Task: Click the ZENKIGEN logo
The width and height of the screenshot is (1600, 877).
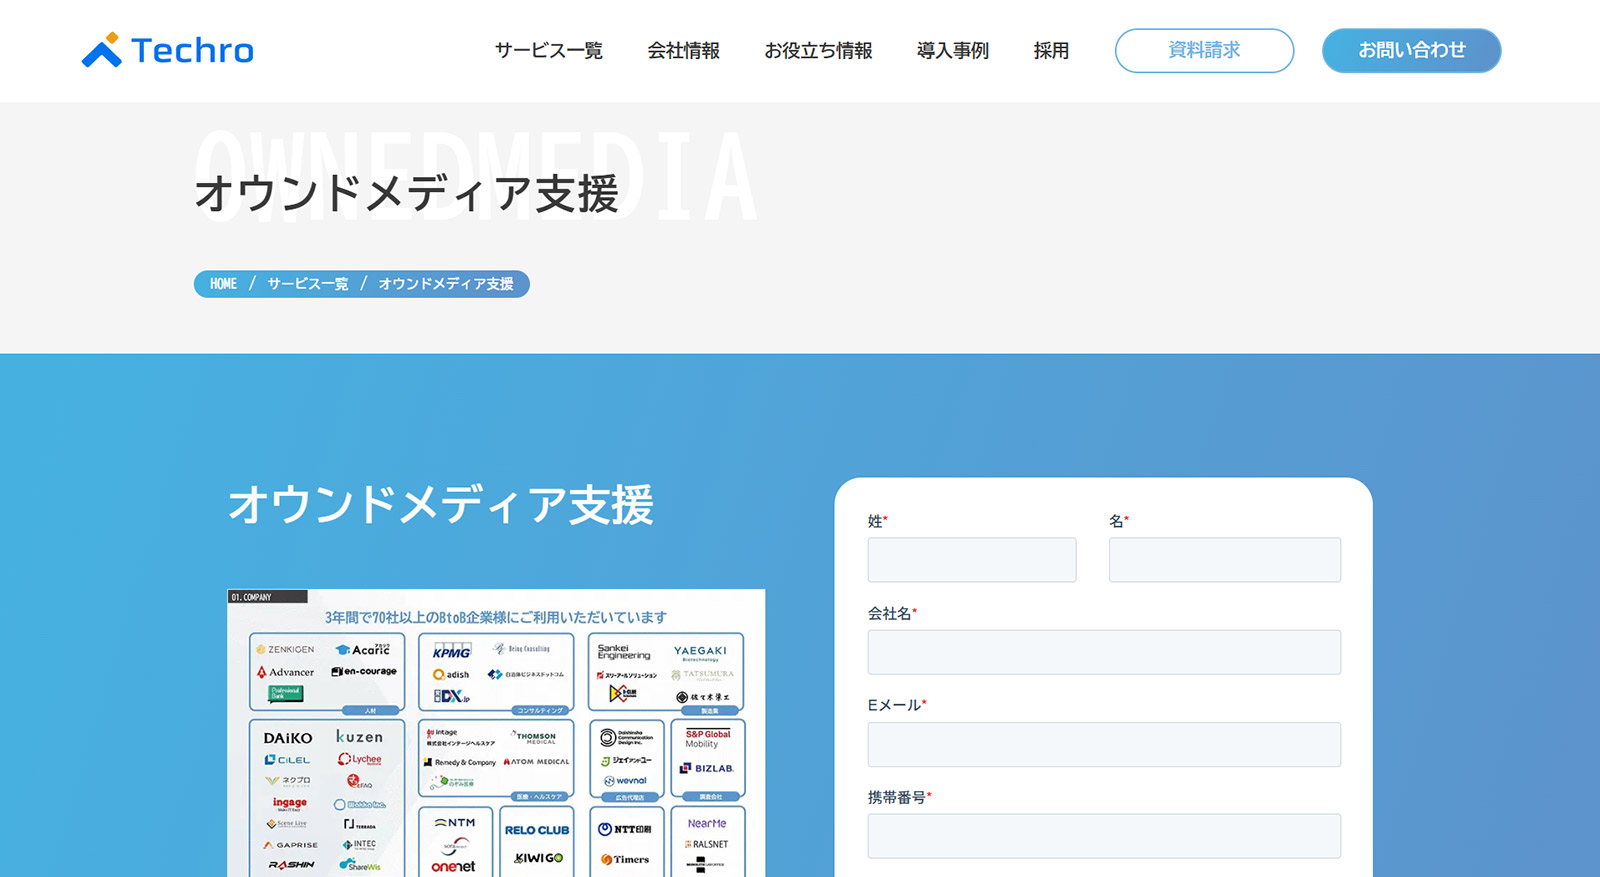Action: click(x=285, y=650)
